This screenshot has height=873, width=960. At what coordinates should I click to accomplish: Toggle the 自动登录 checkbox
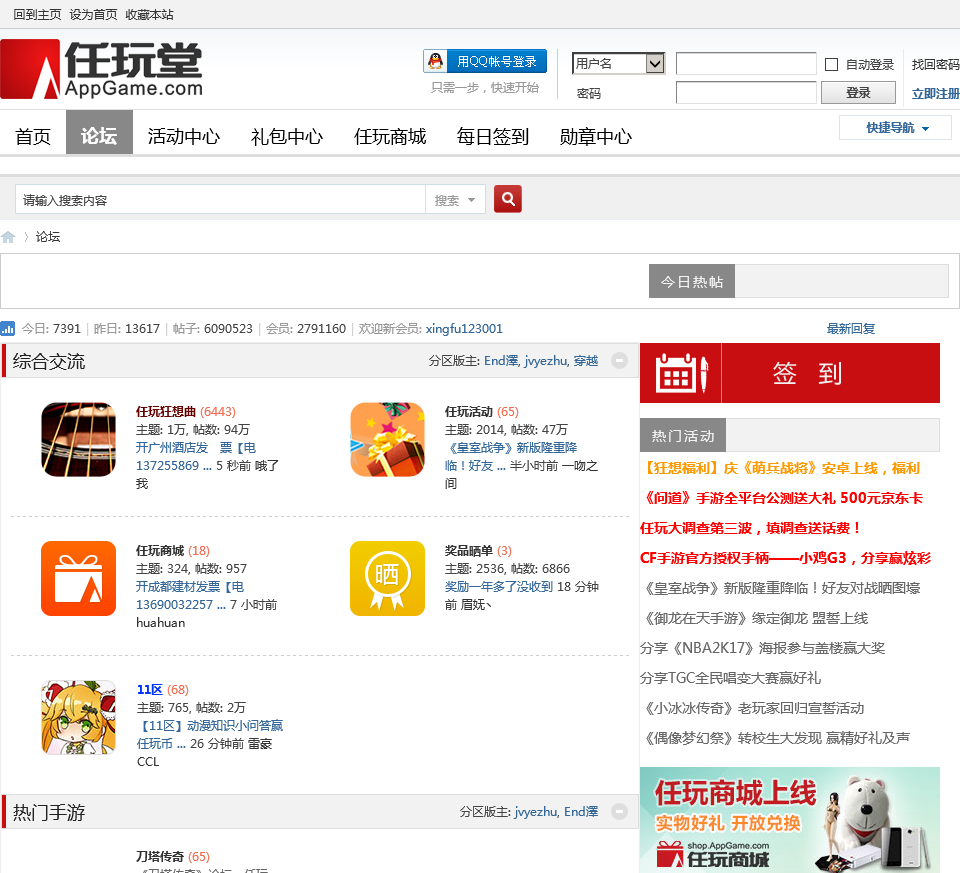[x=831, y=64]
